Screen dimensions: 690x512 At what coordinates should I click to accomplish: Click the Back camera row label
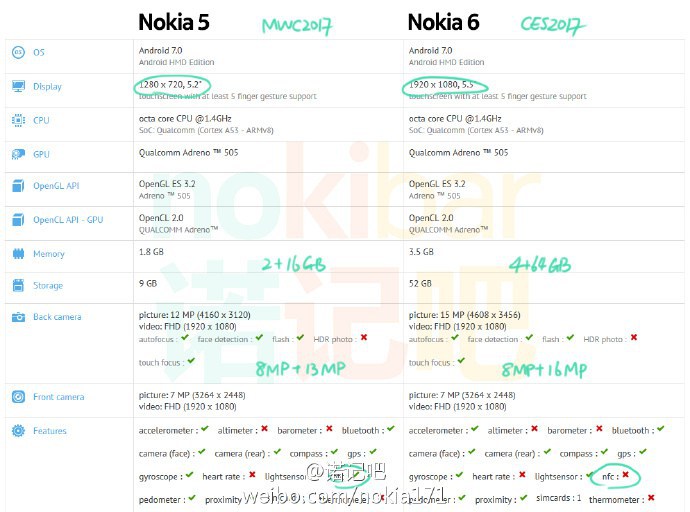(x=57, y=317)
